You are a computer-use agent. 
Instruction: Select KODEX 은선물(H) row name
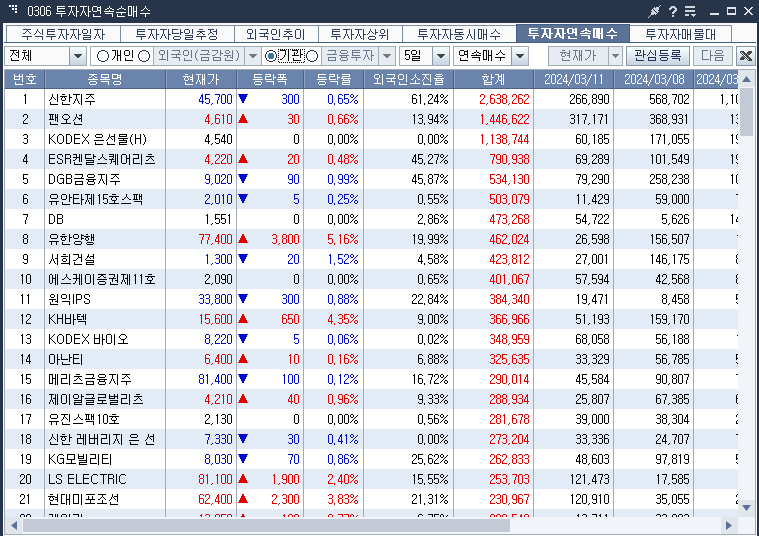click(97, 139)
